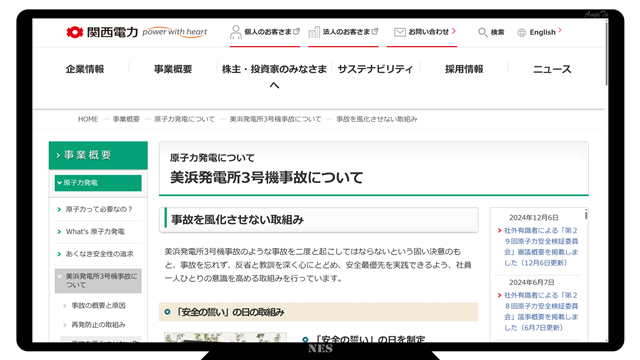The height and width of the screenshot is (360, 640).
Task: Open the 採用情報 menu
Action: (464, 69)
